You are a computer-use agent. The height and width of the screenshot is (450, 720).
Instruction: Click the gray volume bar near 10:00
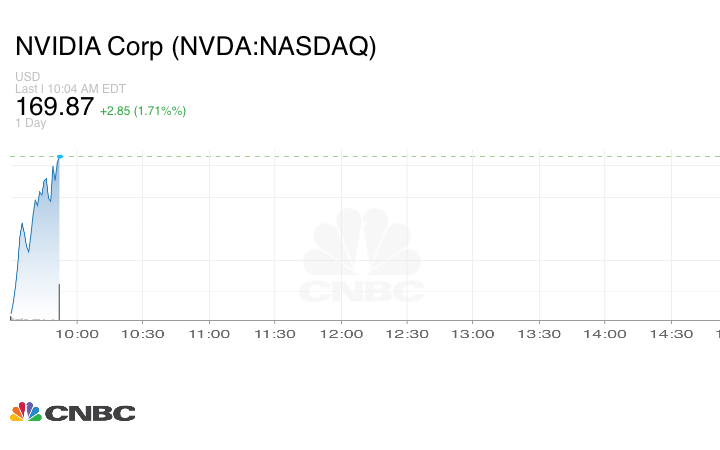click(60, 301)
